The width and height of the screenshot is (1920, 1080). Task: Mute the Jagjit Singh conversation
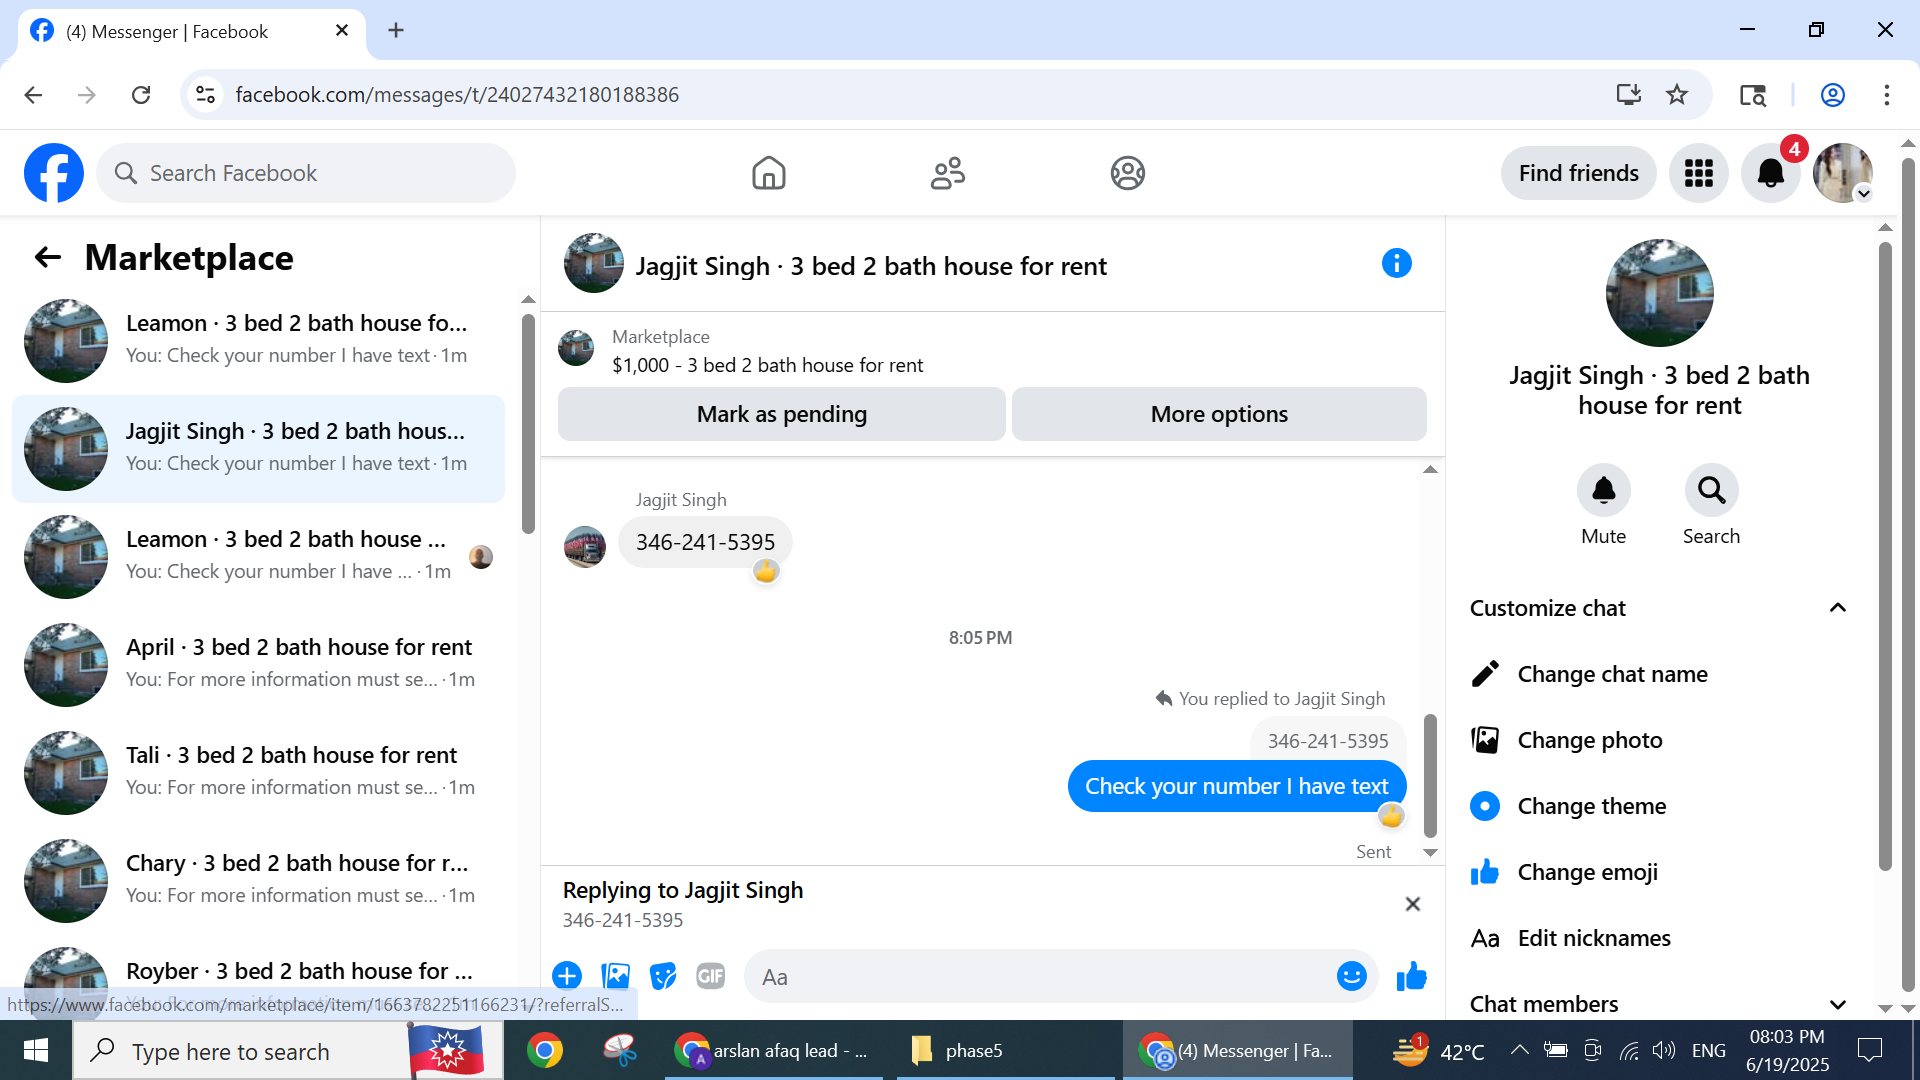tap(1603, 490)
